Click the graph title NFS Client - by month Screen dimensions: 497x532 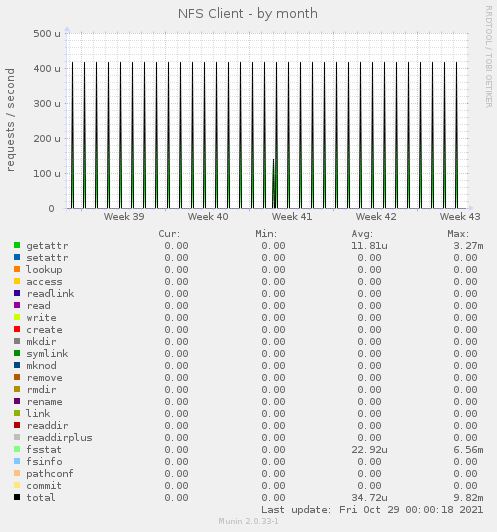pyautogui.click(x=248, y=14)
